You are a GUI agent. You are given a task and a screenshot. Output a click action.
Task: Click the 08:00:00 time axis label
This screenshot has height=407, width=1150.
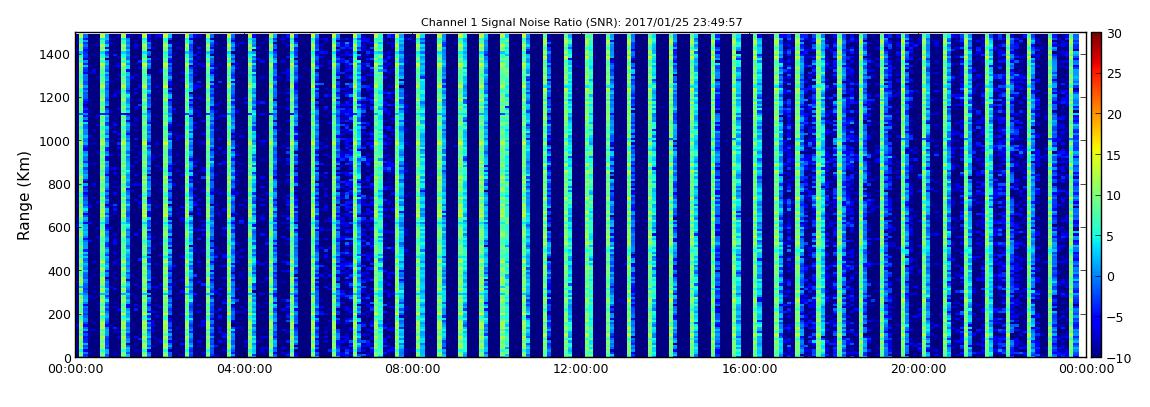413,369
